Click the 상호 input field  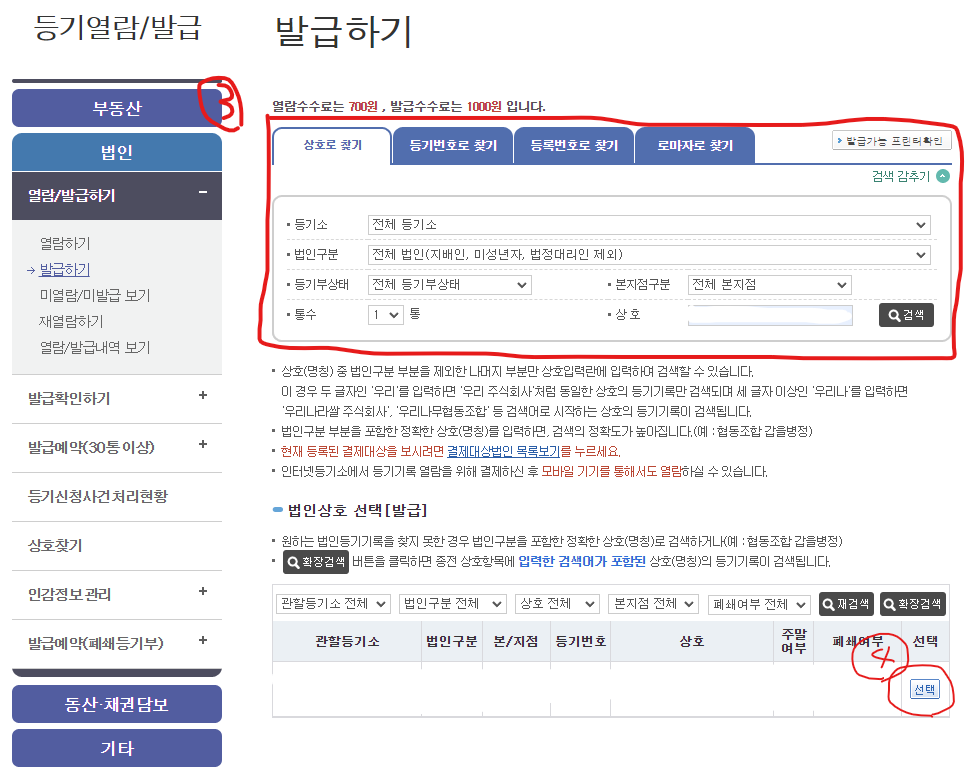[x=770, y=315]
